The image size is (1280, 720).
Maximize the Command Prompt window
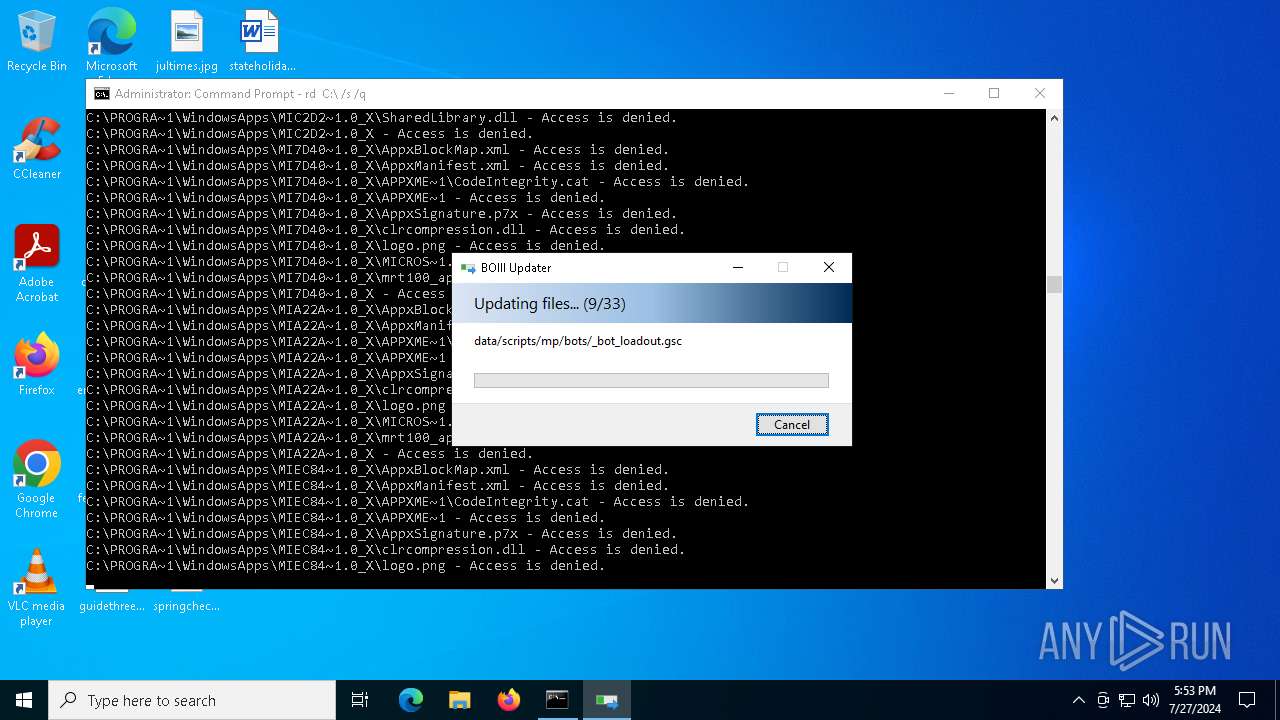(994, 94)
